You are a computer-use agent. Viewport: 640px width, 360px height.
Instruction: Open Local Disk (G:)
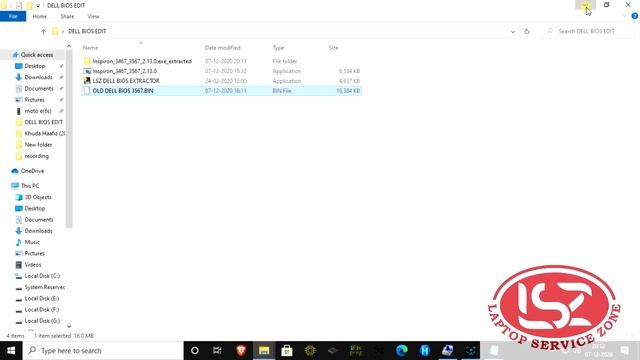click(42, 321)
